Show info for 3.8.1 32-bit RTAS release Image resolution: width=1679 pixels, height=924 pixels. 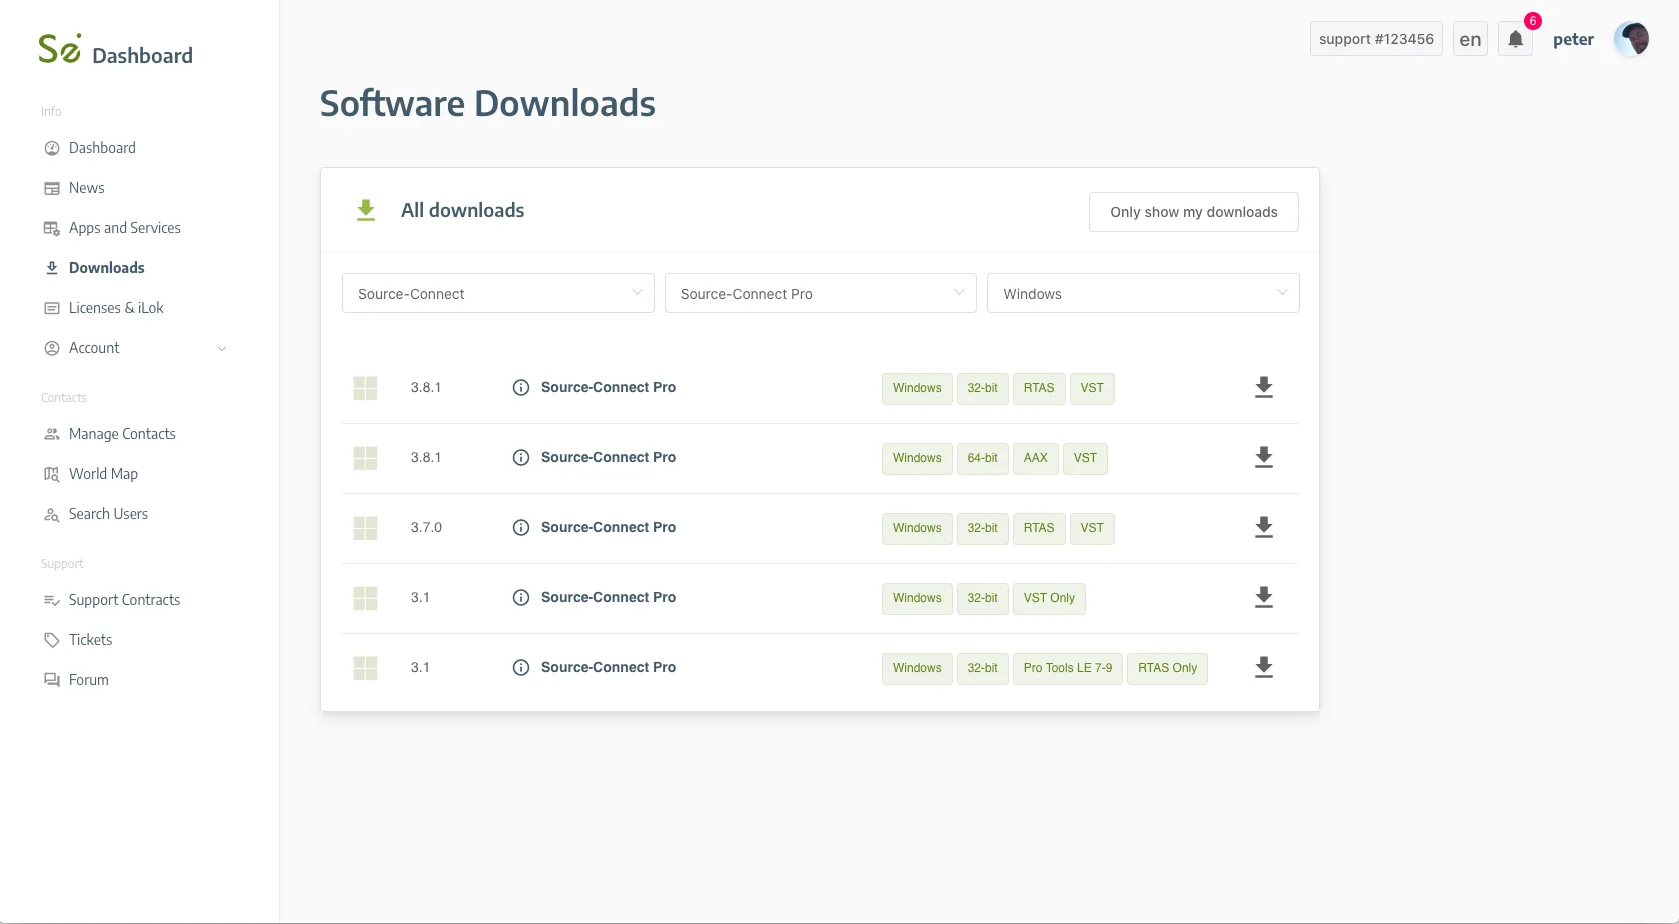pos(520,388)
